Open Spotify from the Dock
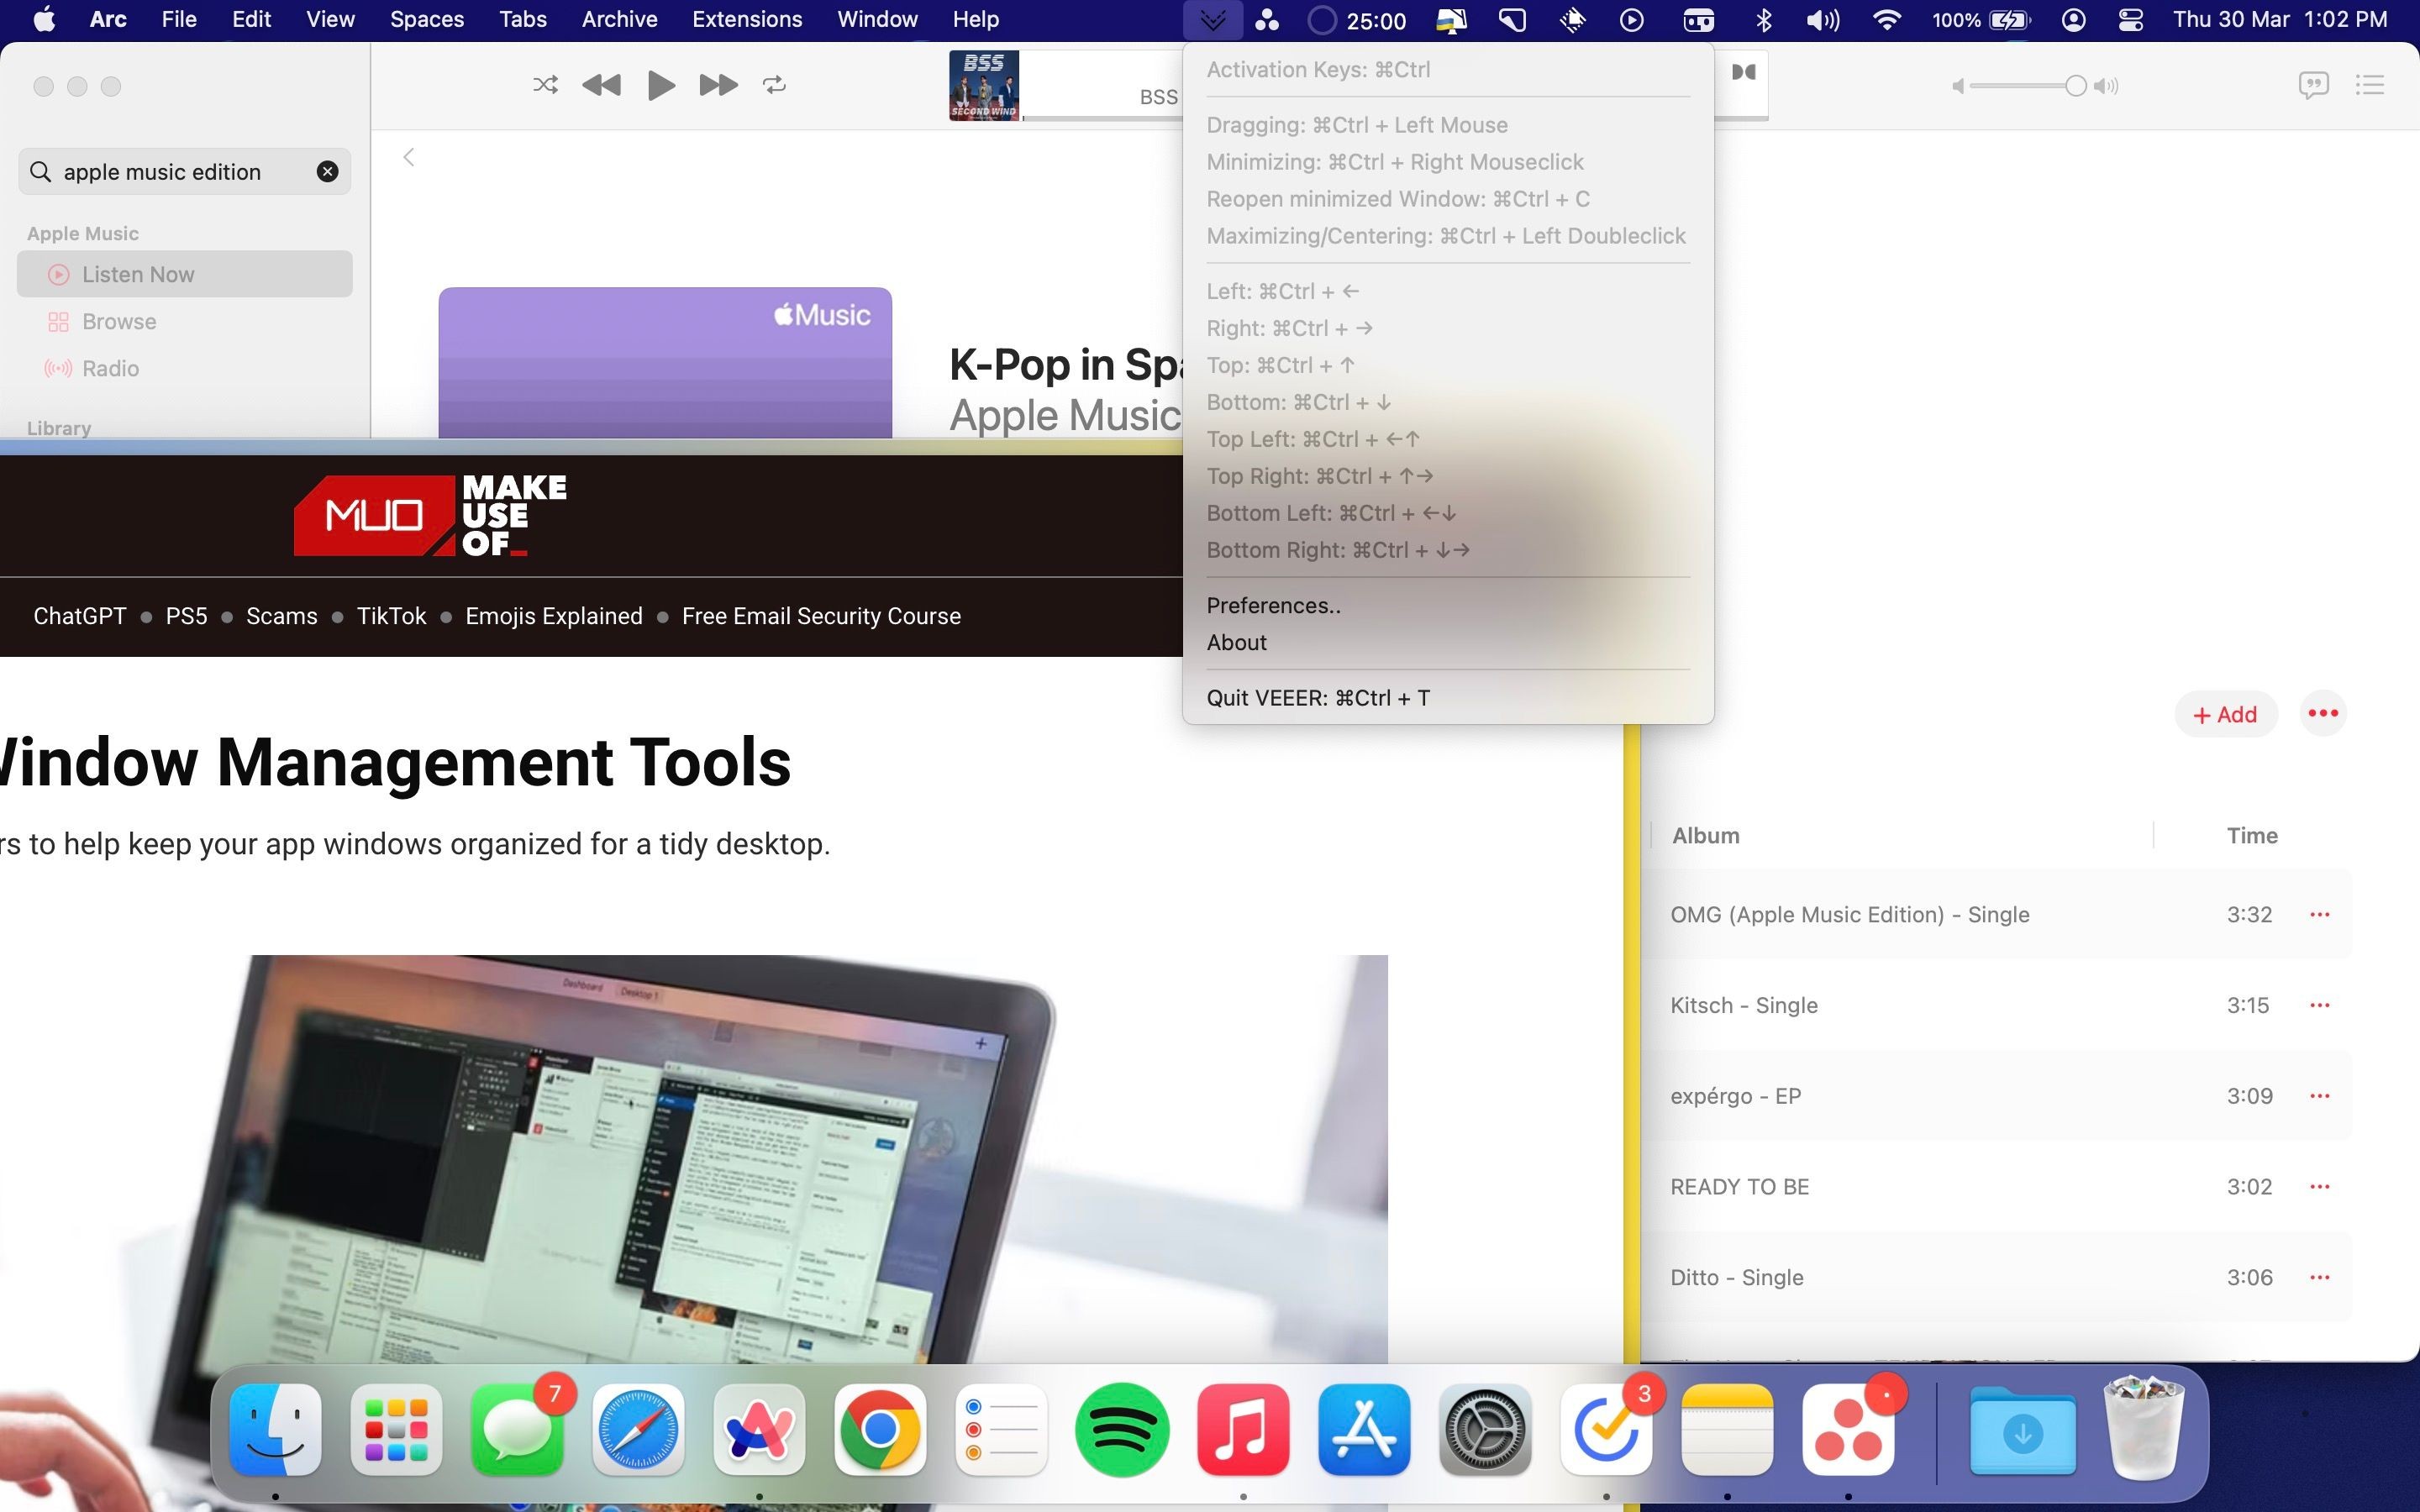The width and height of the screenshot is (2420, 1512). tap(1122, 1430)
